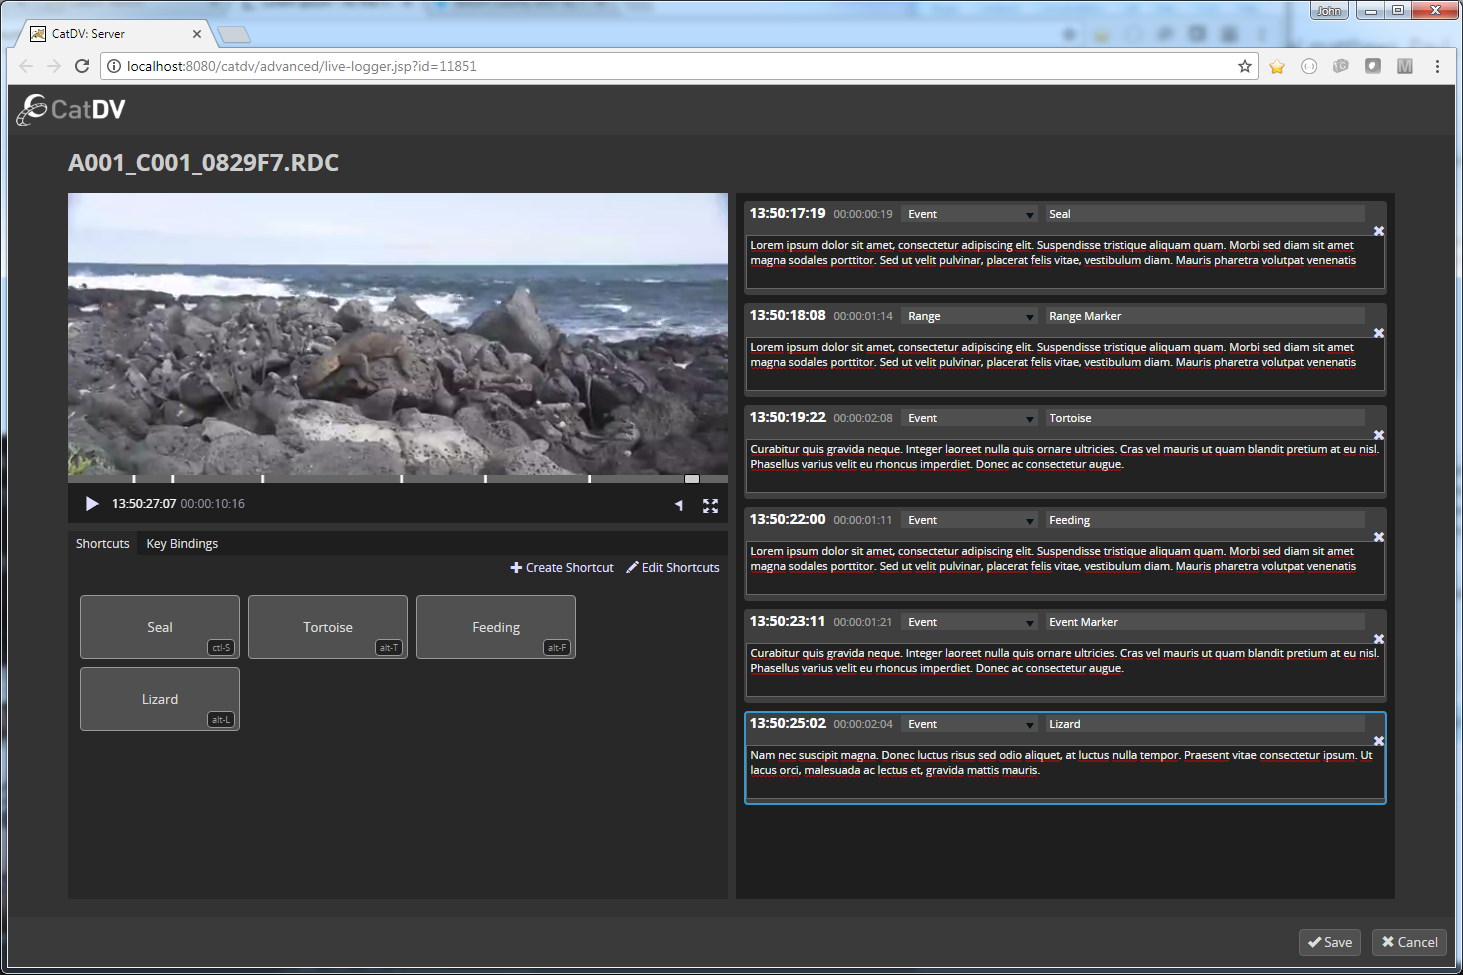Viewport: 1463px width, 975px height.
Task: Mute the video volume
Action: click(679, 506)
